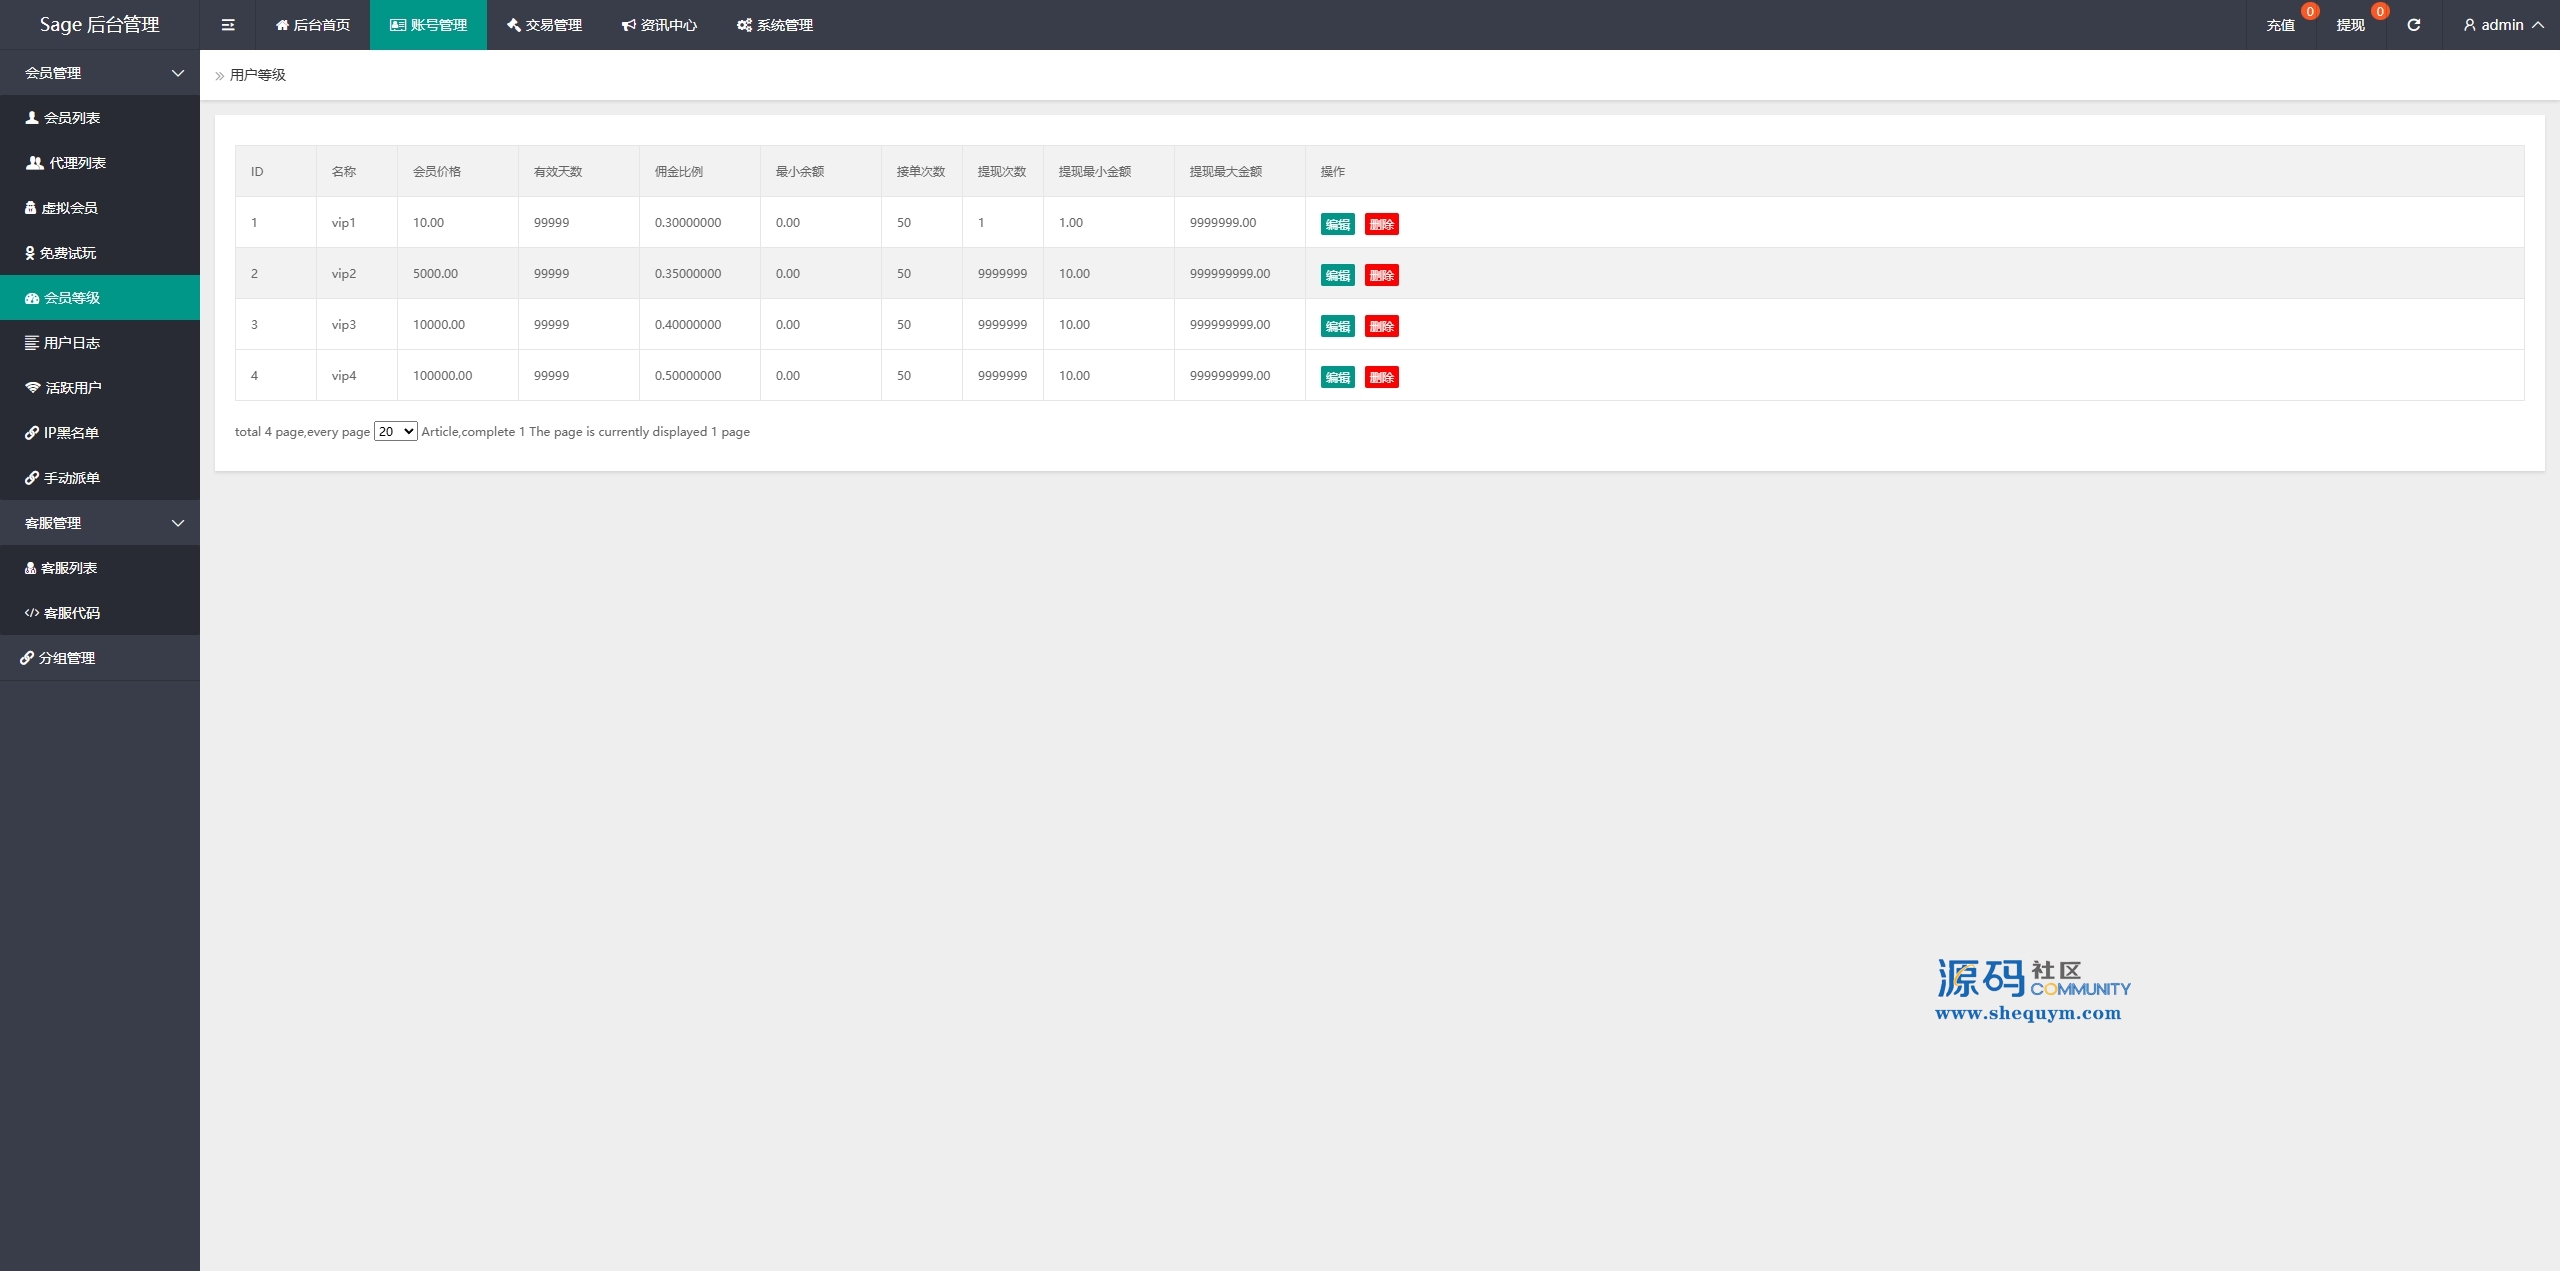Click 充值 notification badge link
Screen dimensions: 2560x1271
pyautogui.click(x=2280, y=25)
